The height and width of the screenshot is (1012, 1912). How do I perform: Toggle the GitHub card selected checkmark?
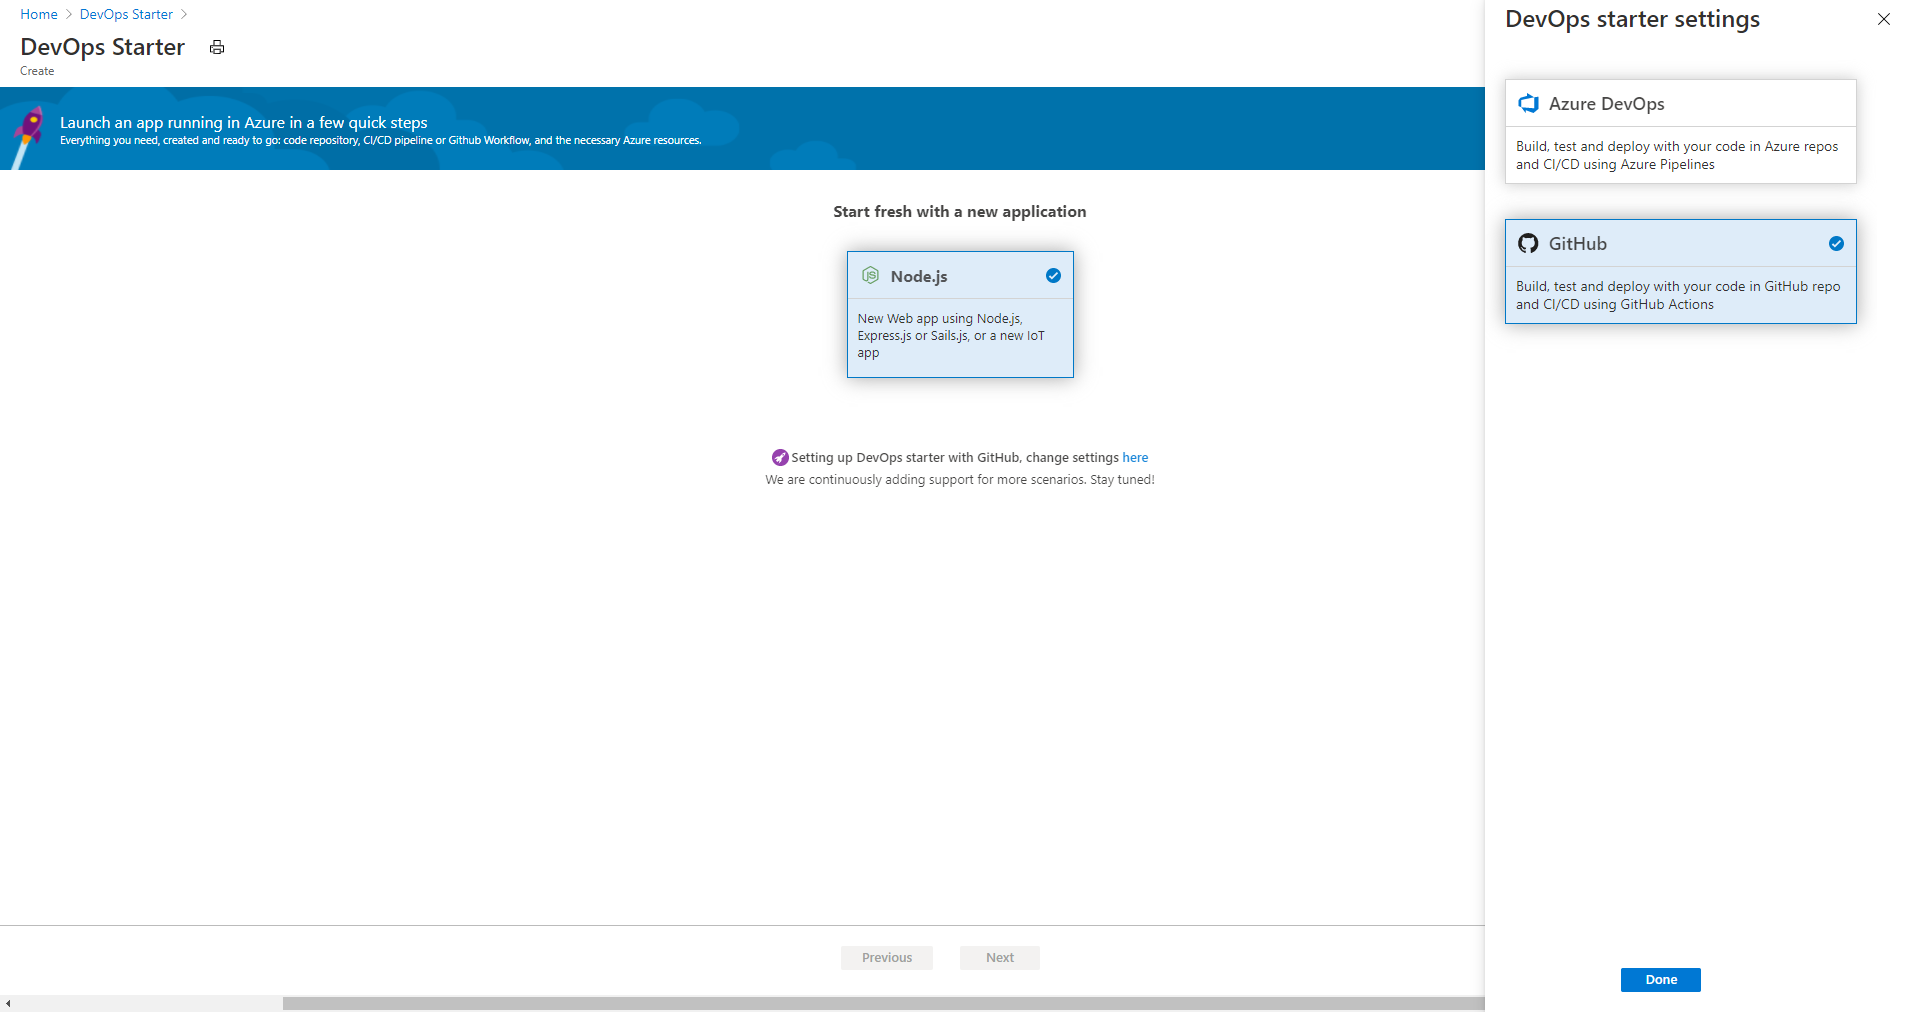(1836, 243)
